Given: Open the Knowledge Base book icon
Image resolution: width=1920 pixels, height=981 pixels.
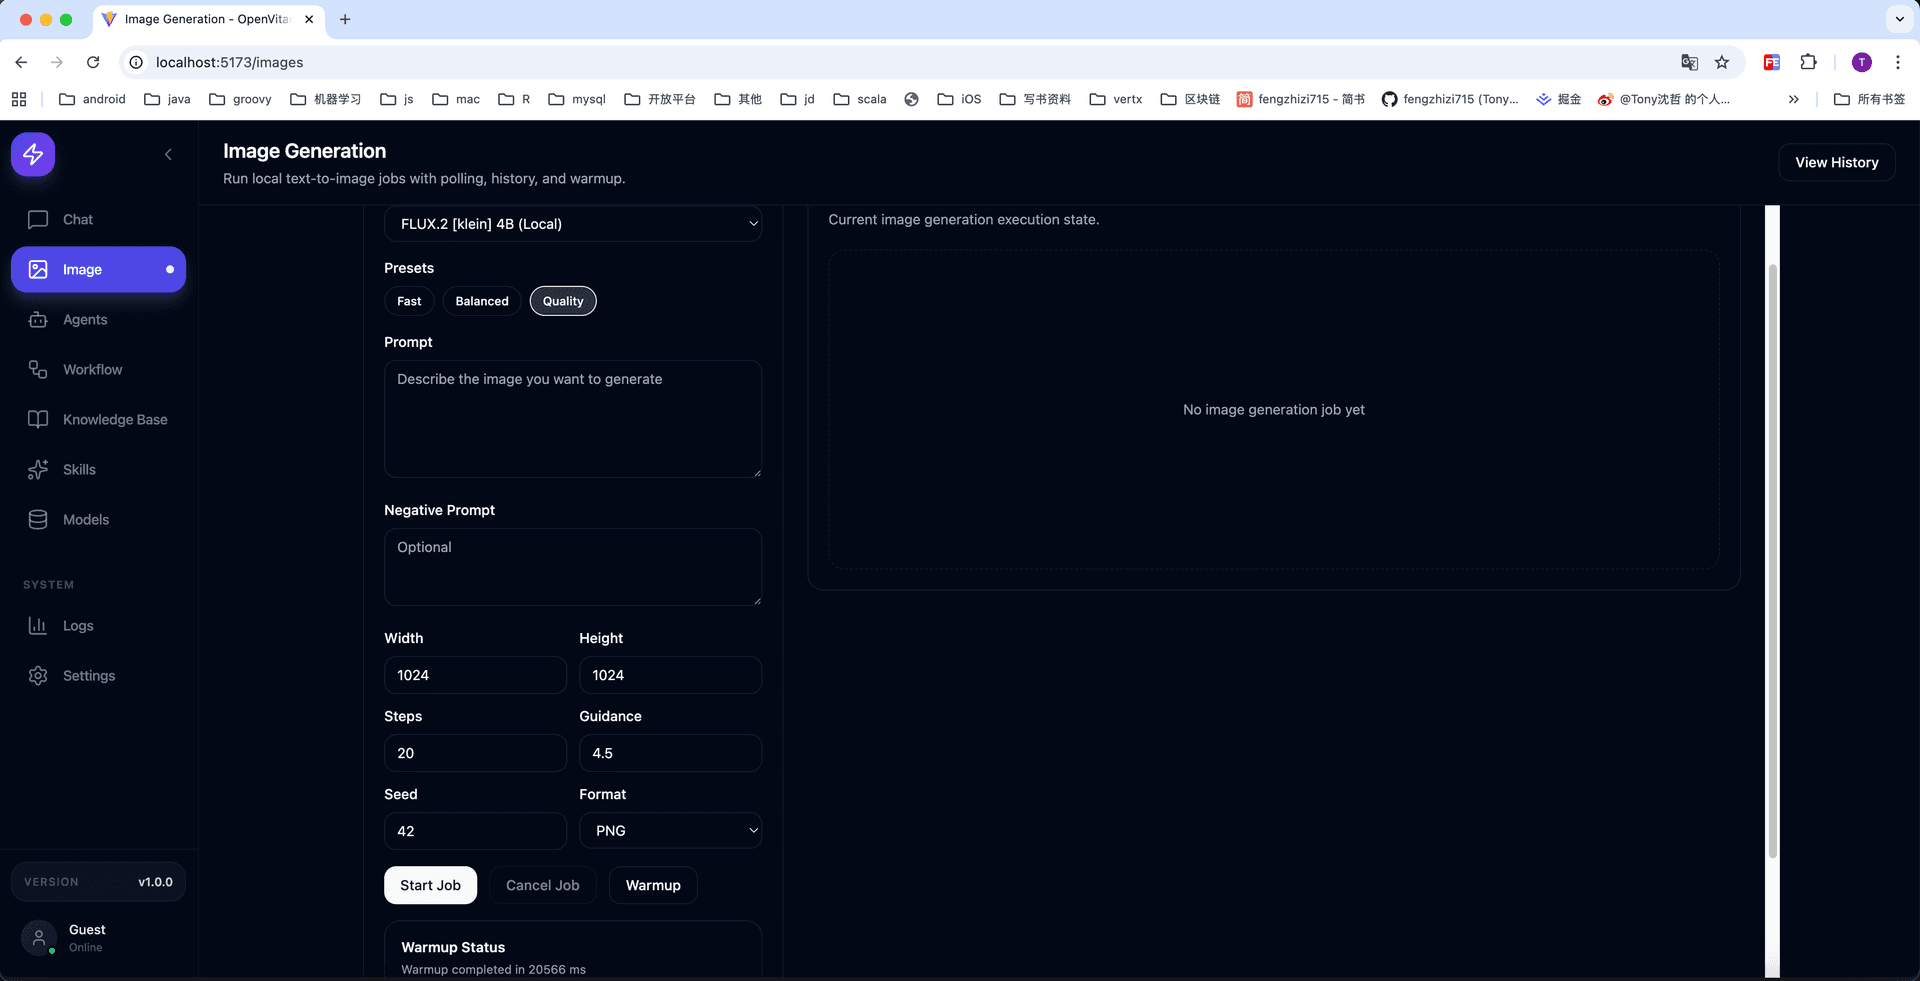Looking at the screenshot, I should pos(38,419).
